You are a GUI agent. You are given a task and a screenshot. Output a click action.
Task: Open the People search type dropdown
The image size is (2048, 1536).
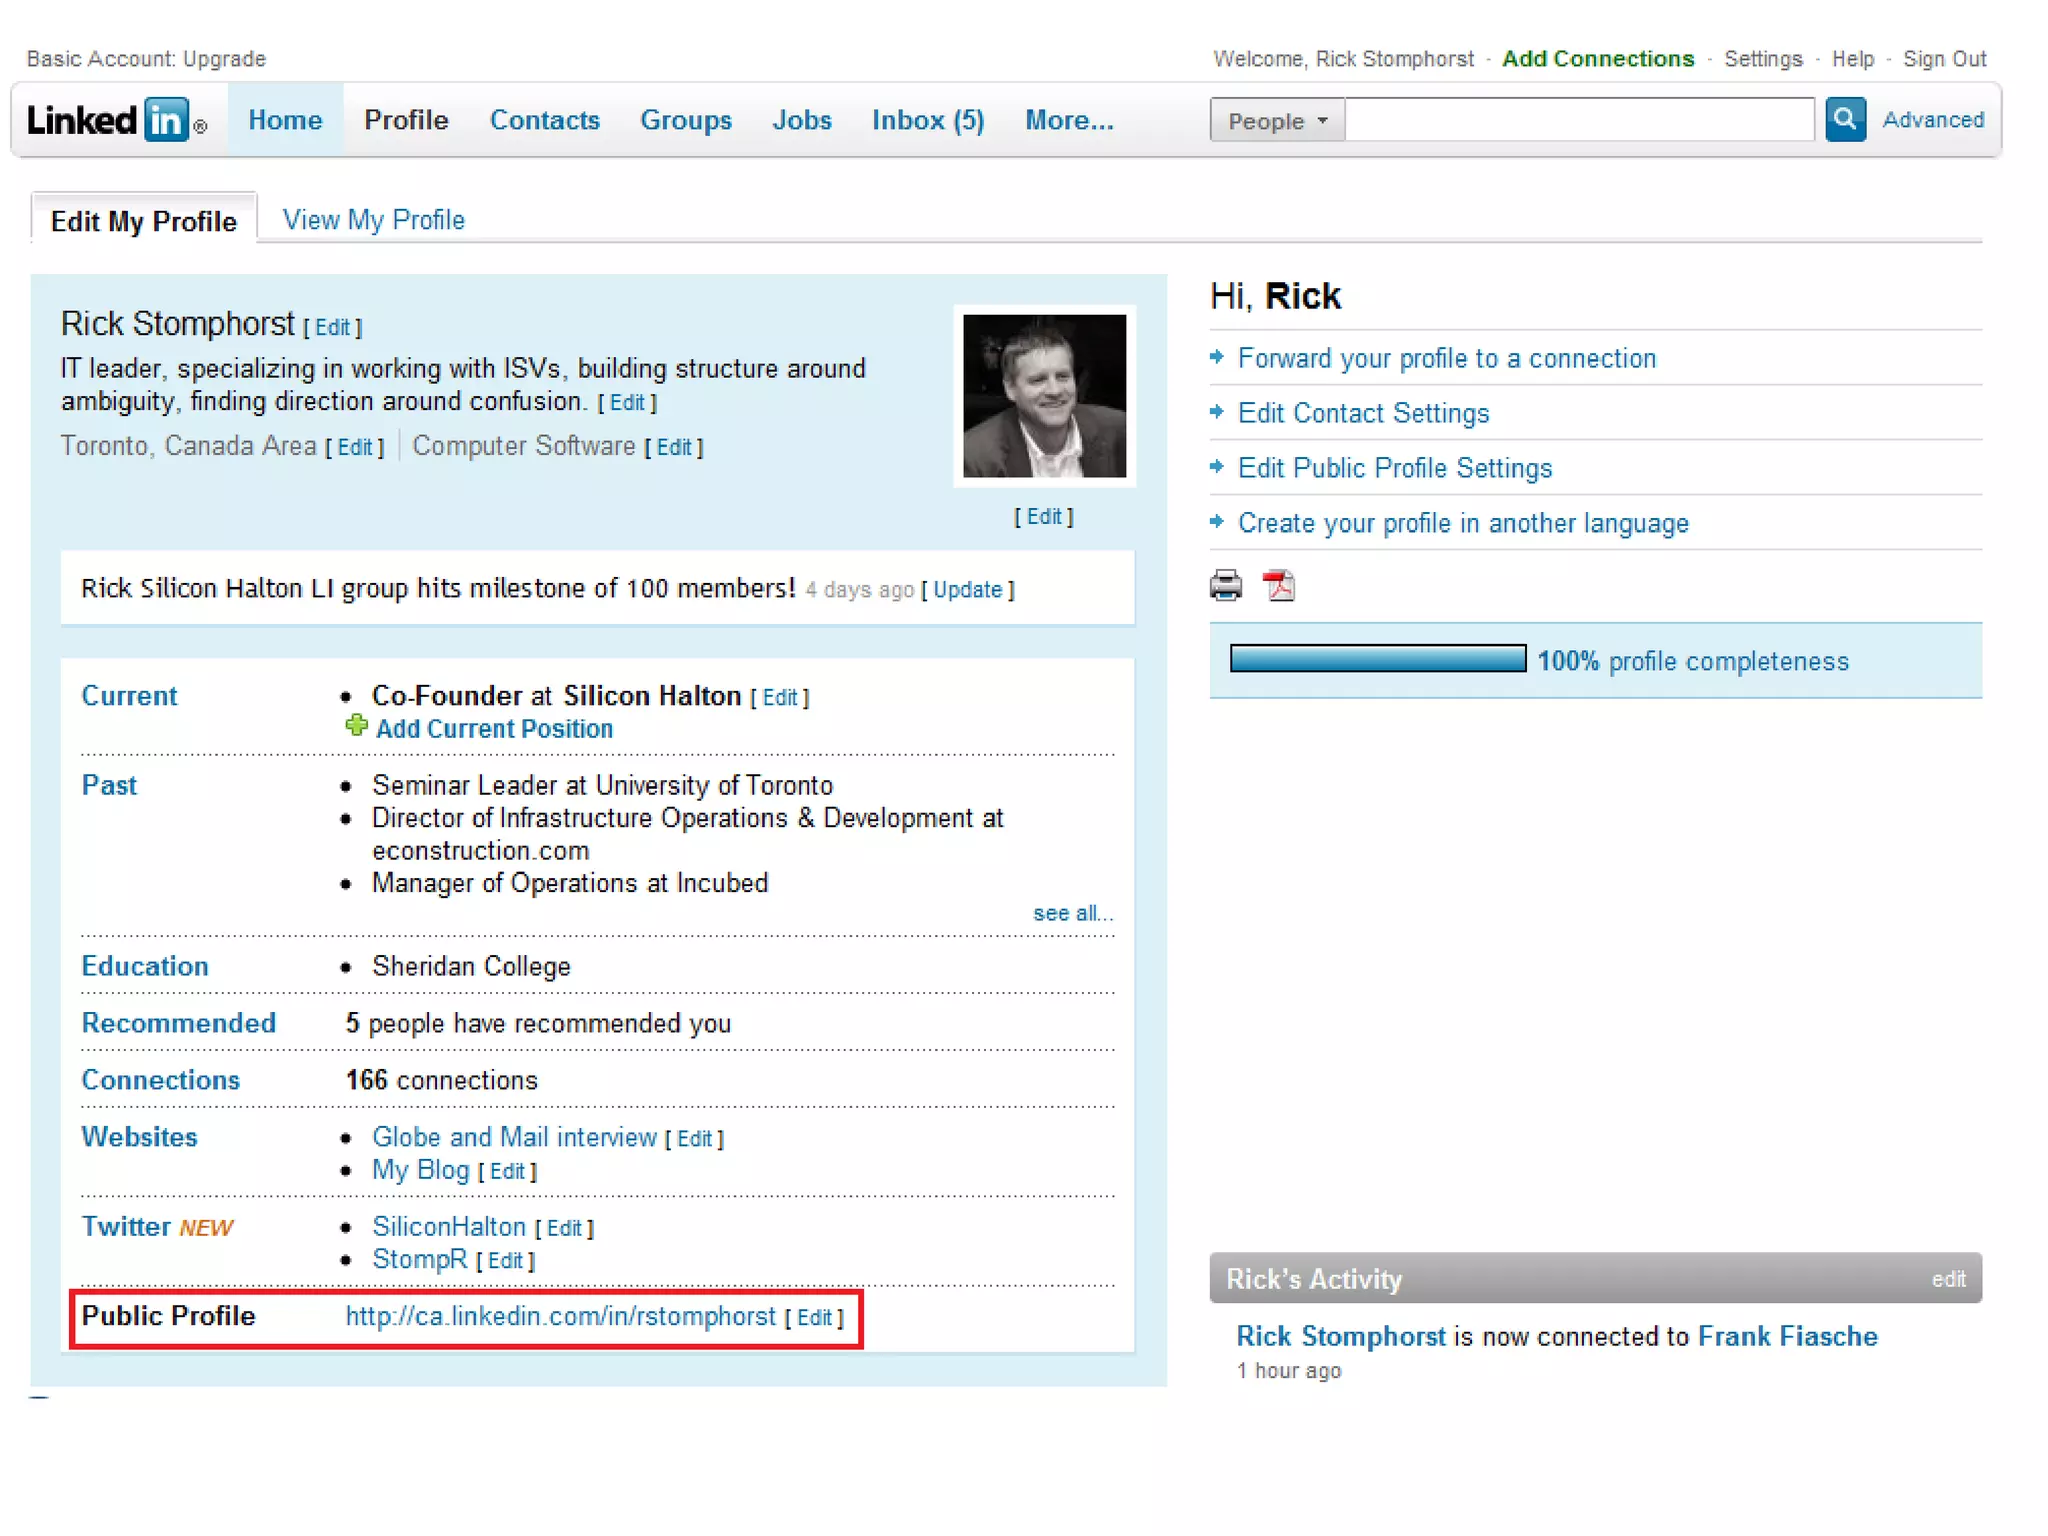click(1276, 121)
